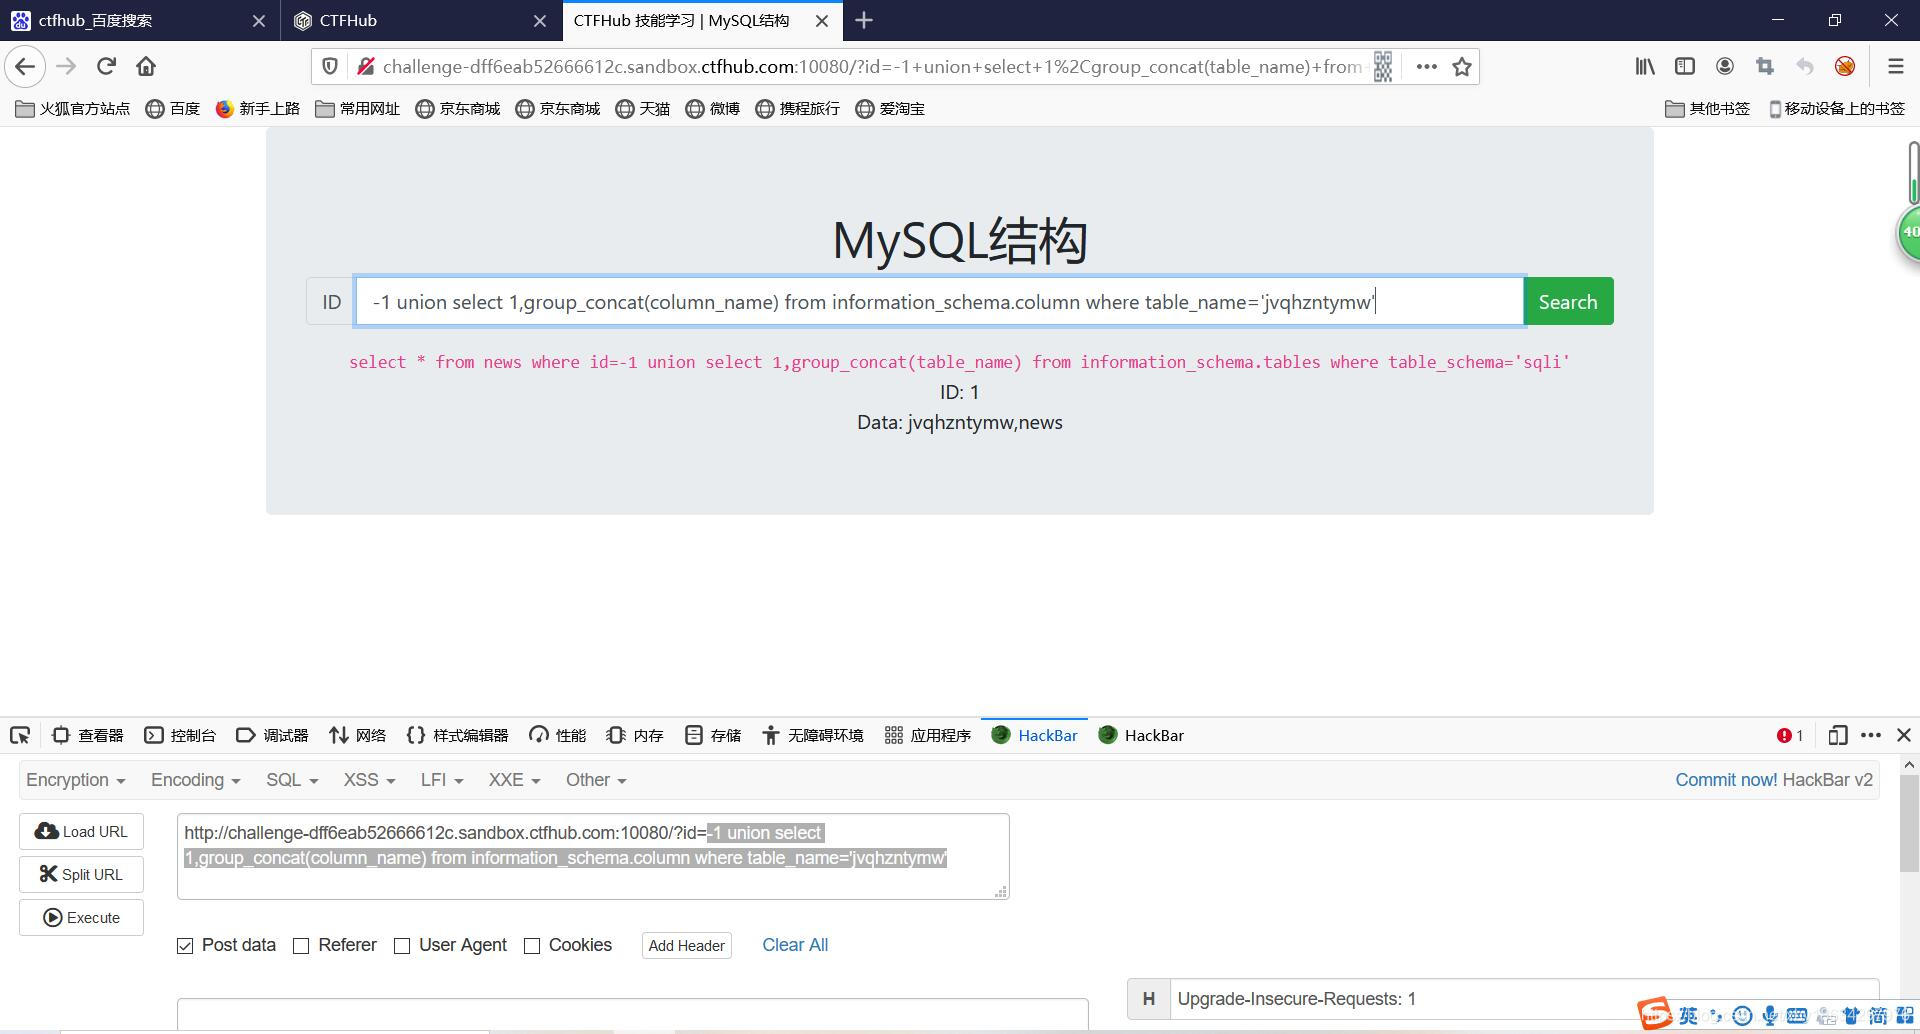Toggle the sidebar view icon

click(x=1685, y=67)
